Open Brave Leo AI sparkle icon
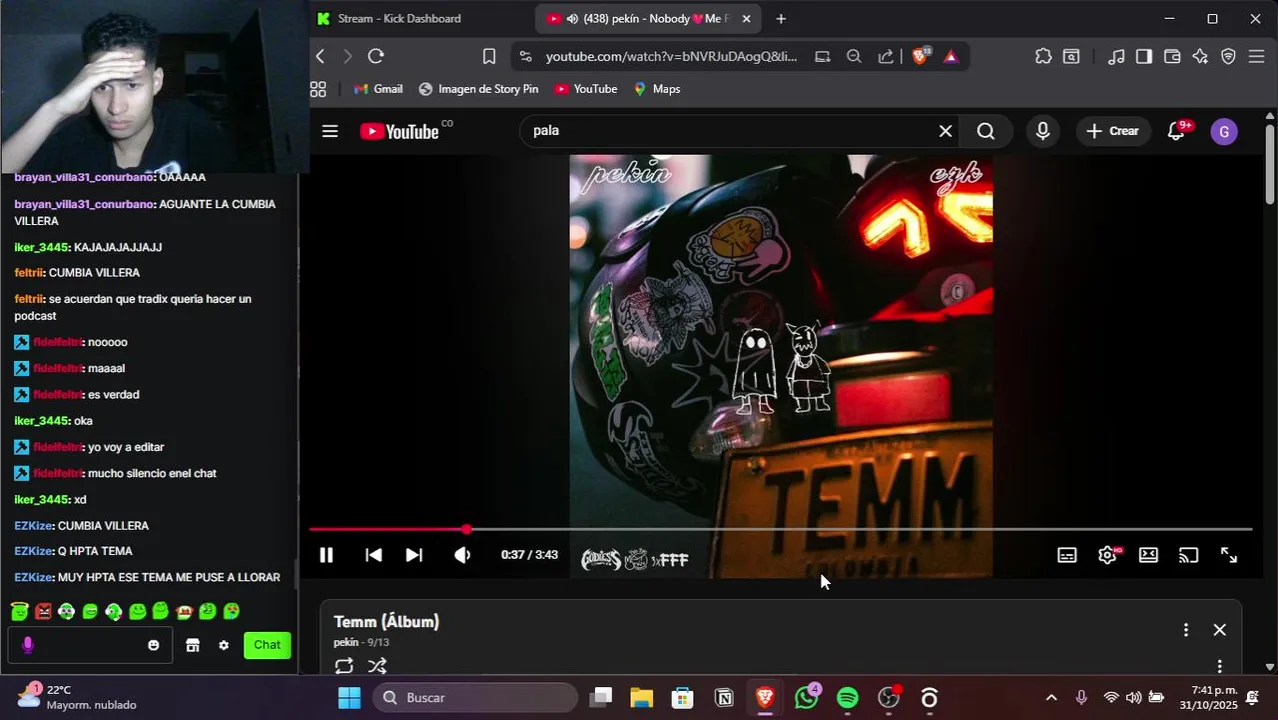 click(x=1200, y=56)
